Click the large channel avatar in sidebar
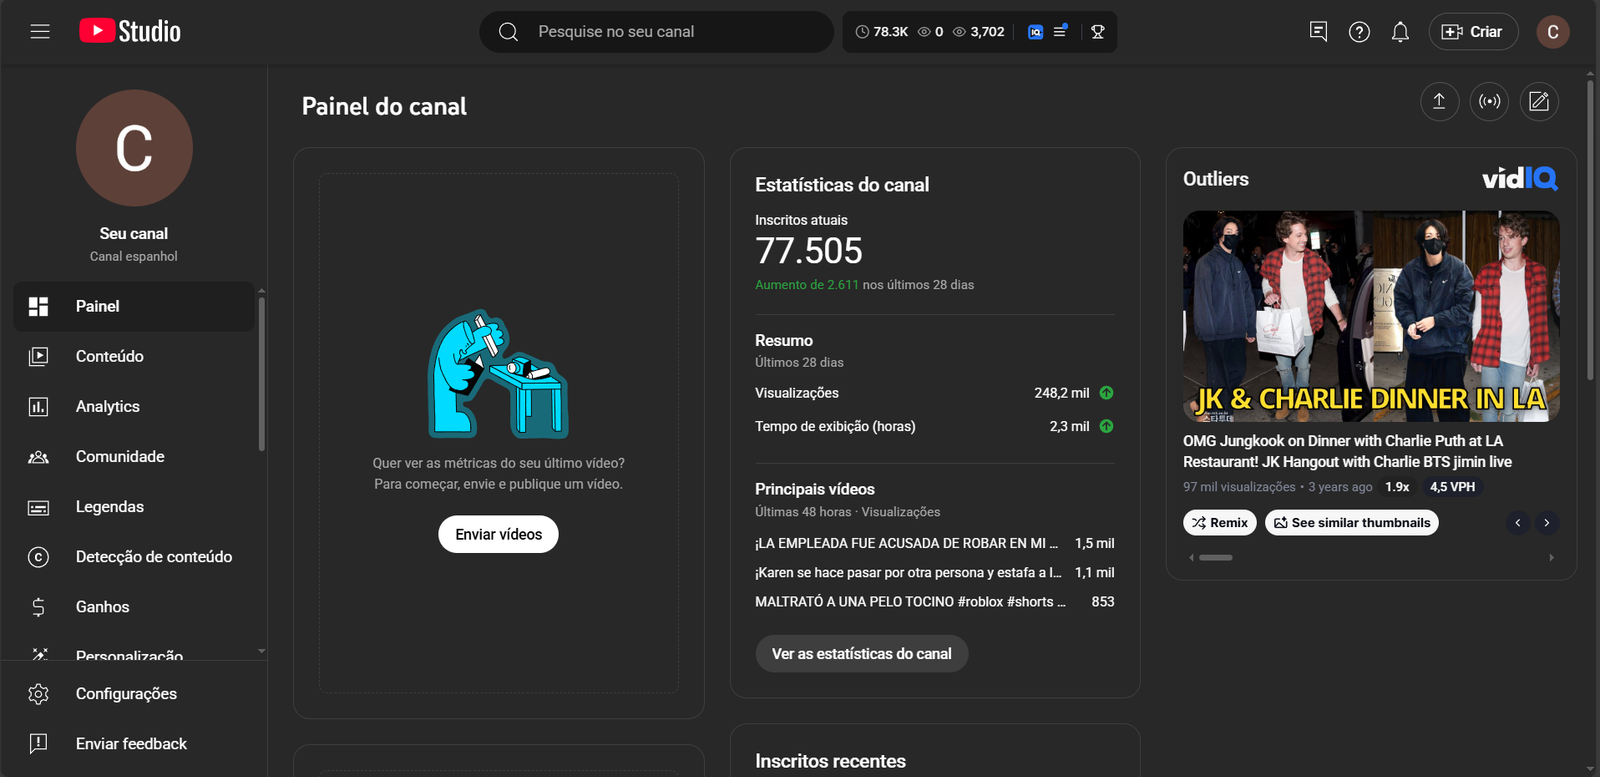 point(134,148)
